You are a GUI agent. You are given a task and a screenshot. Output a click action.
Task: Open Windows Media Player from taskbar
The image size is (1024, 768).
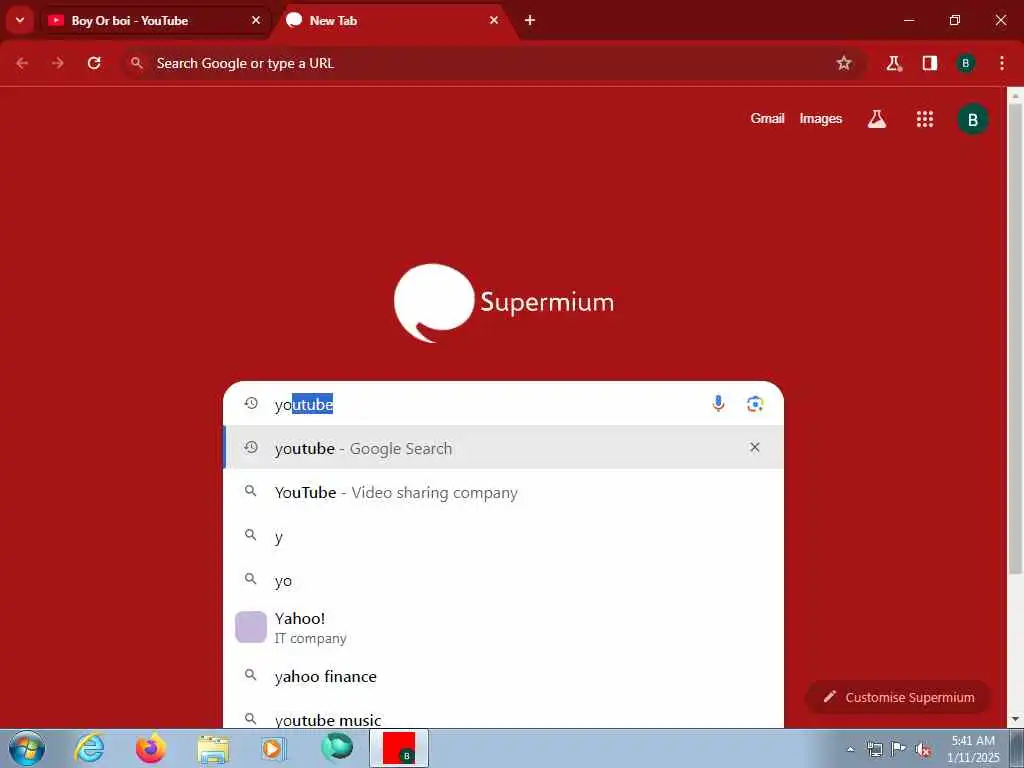pyautogui.click(x=273, y=748)
